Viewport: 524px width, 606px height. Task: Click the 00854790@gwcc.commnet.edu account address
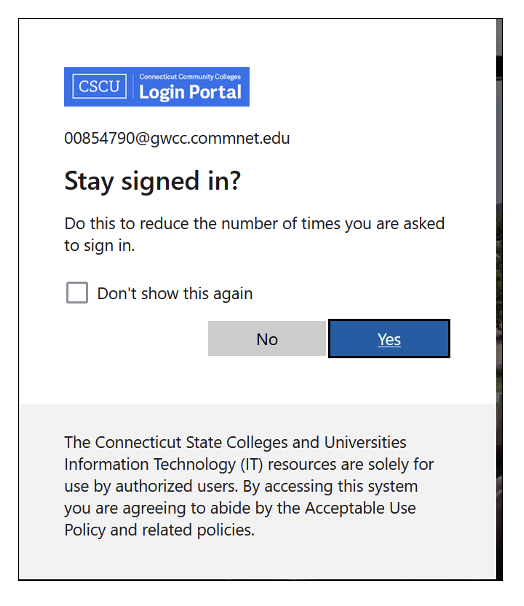coord(177,138)
